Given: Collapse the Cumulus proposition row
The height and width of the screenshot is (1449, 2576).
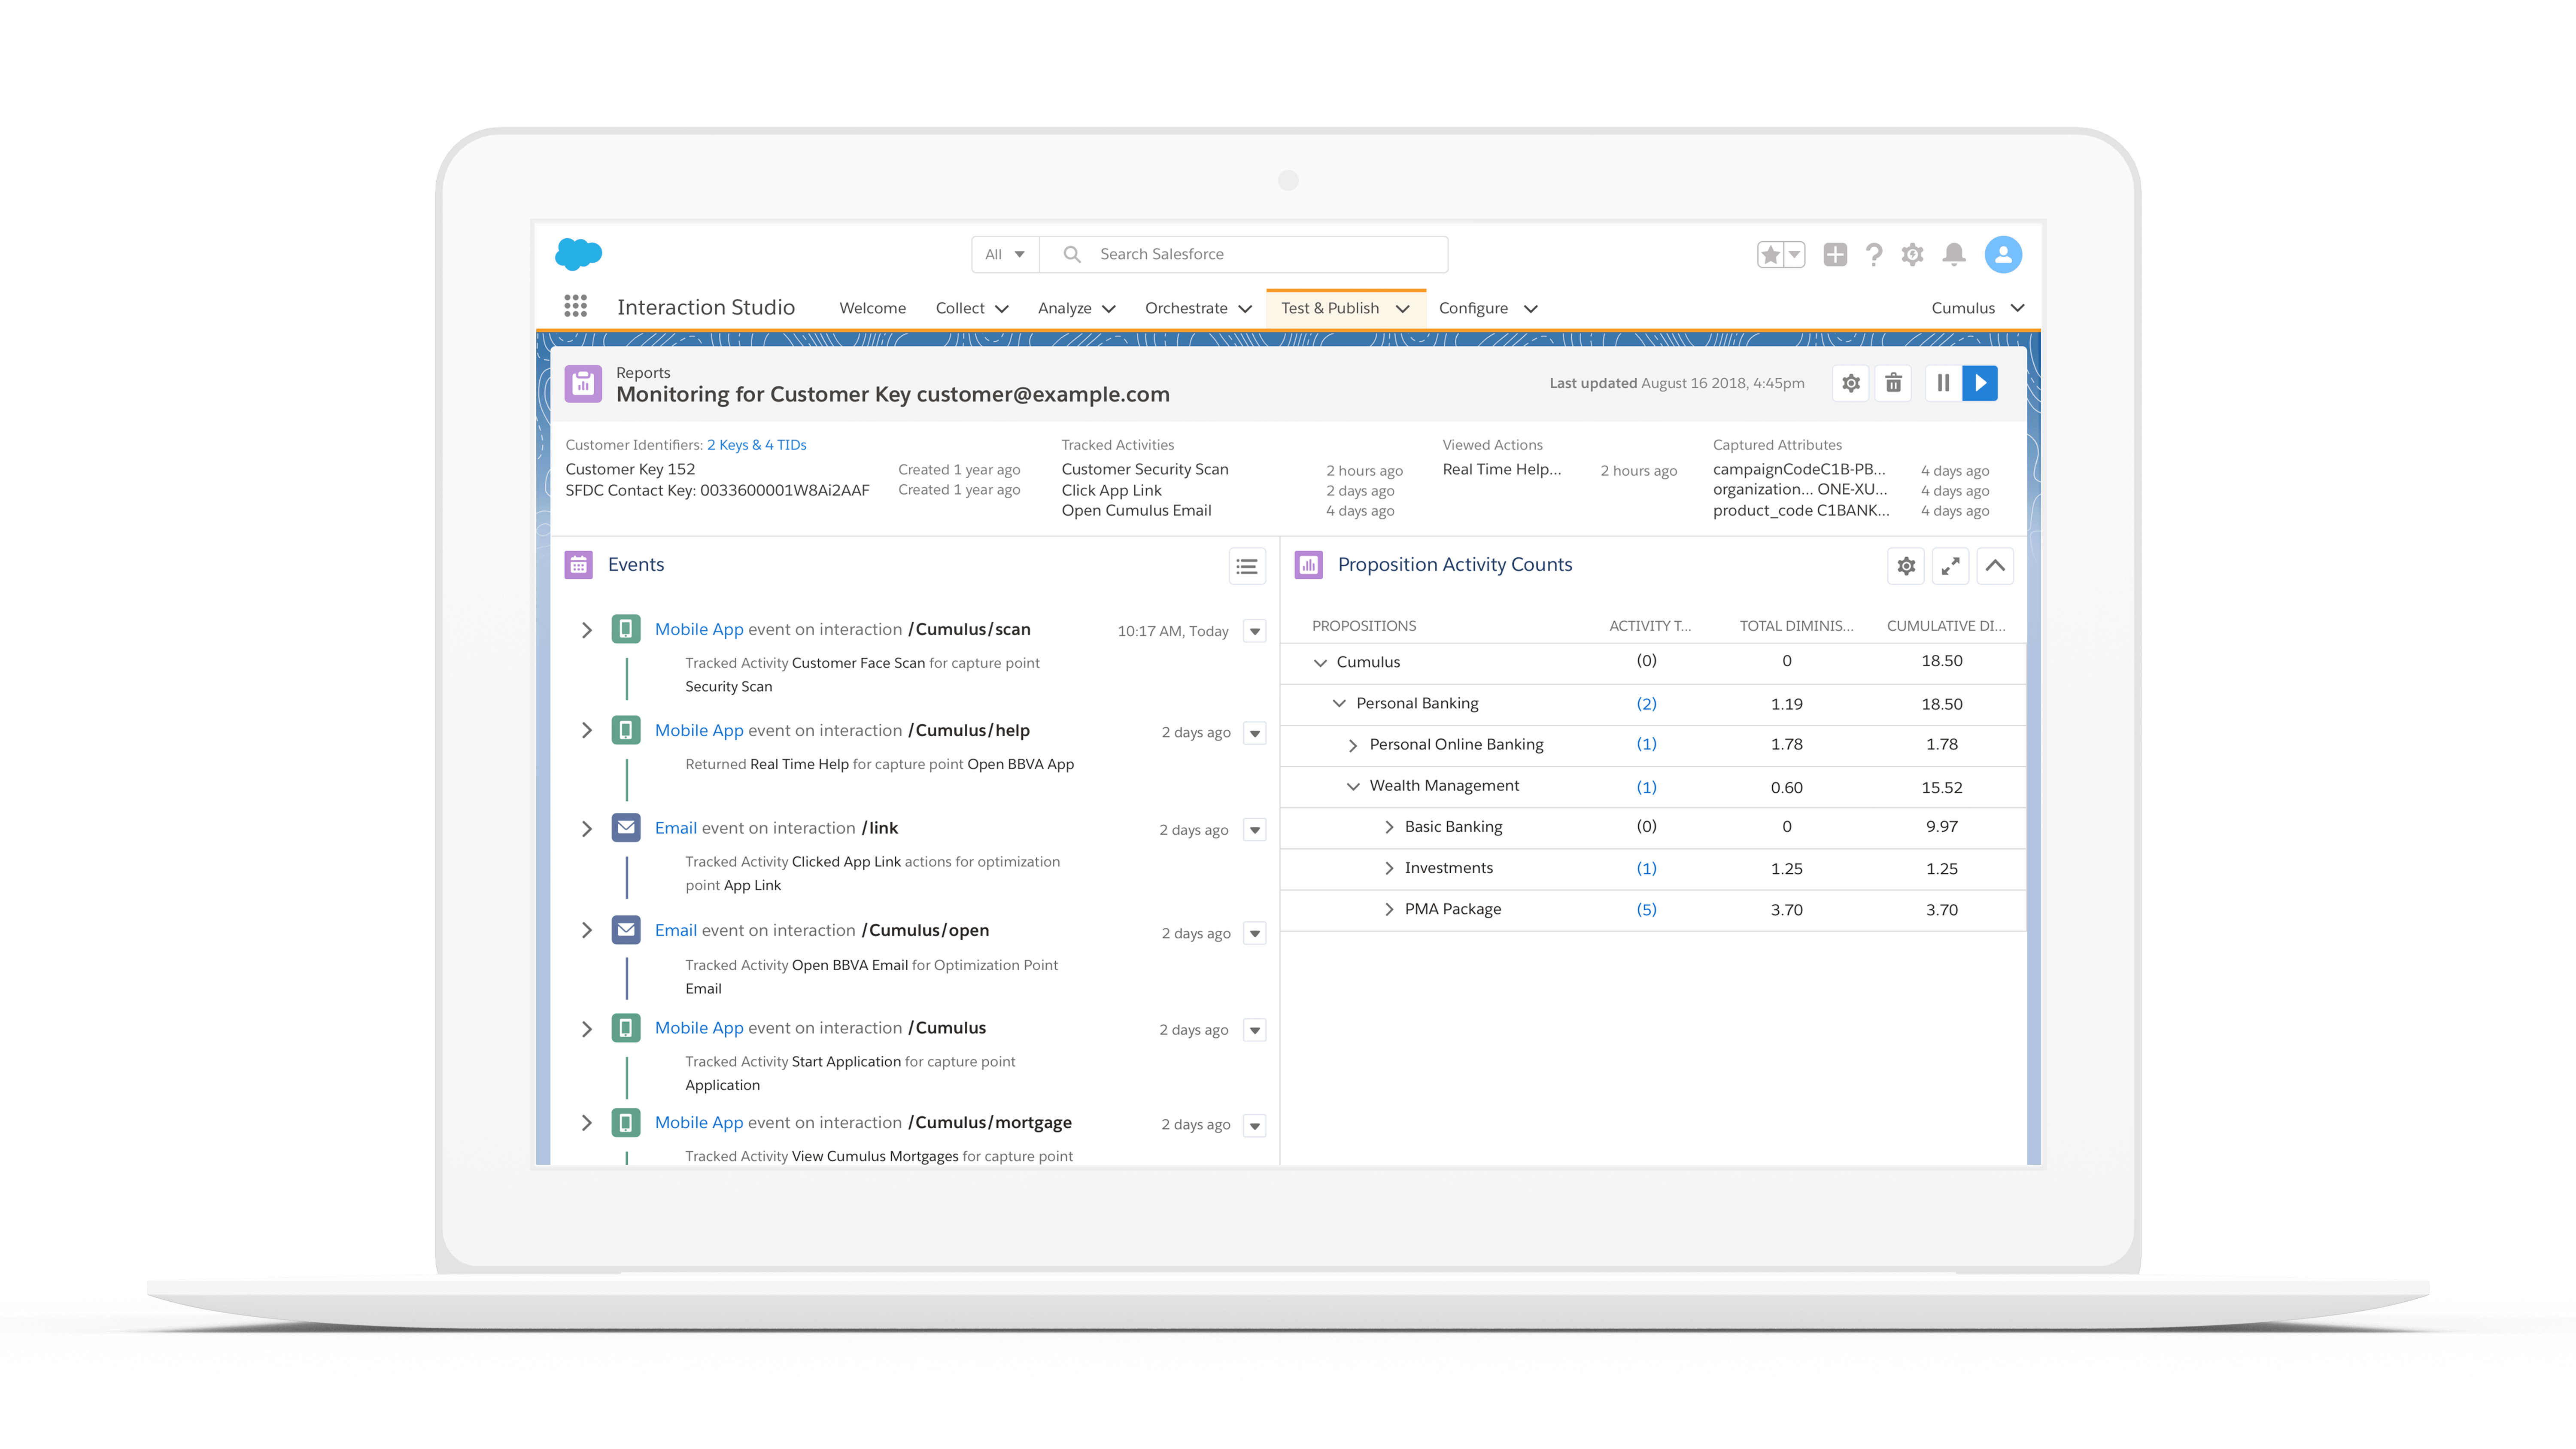Looking at the screenshot, I should pos(1320,663).
